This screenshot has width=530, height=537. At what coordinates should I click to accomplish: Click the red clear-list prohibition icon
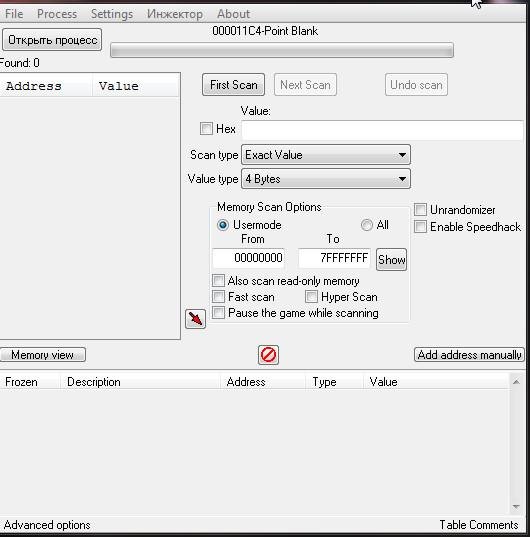[x=268, y=355]
